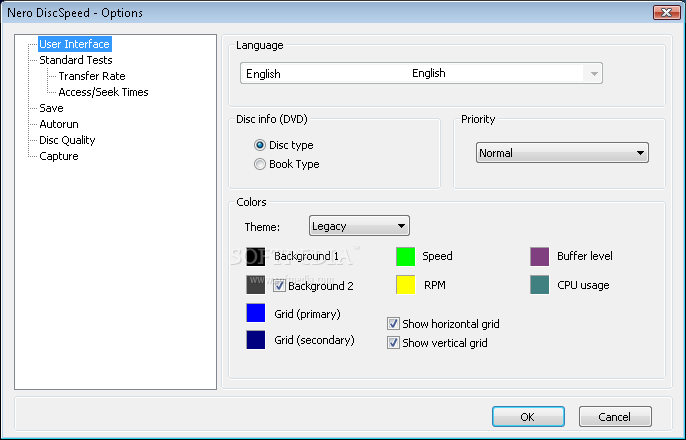The image size is (686, 440).
Task: Change the yellow RPM color swatch
Action: pos(406,285)
